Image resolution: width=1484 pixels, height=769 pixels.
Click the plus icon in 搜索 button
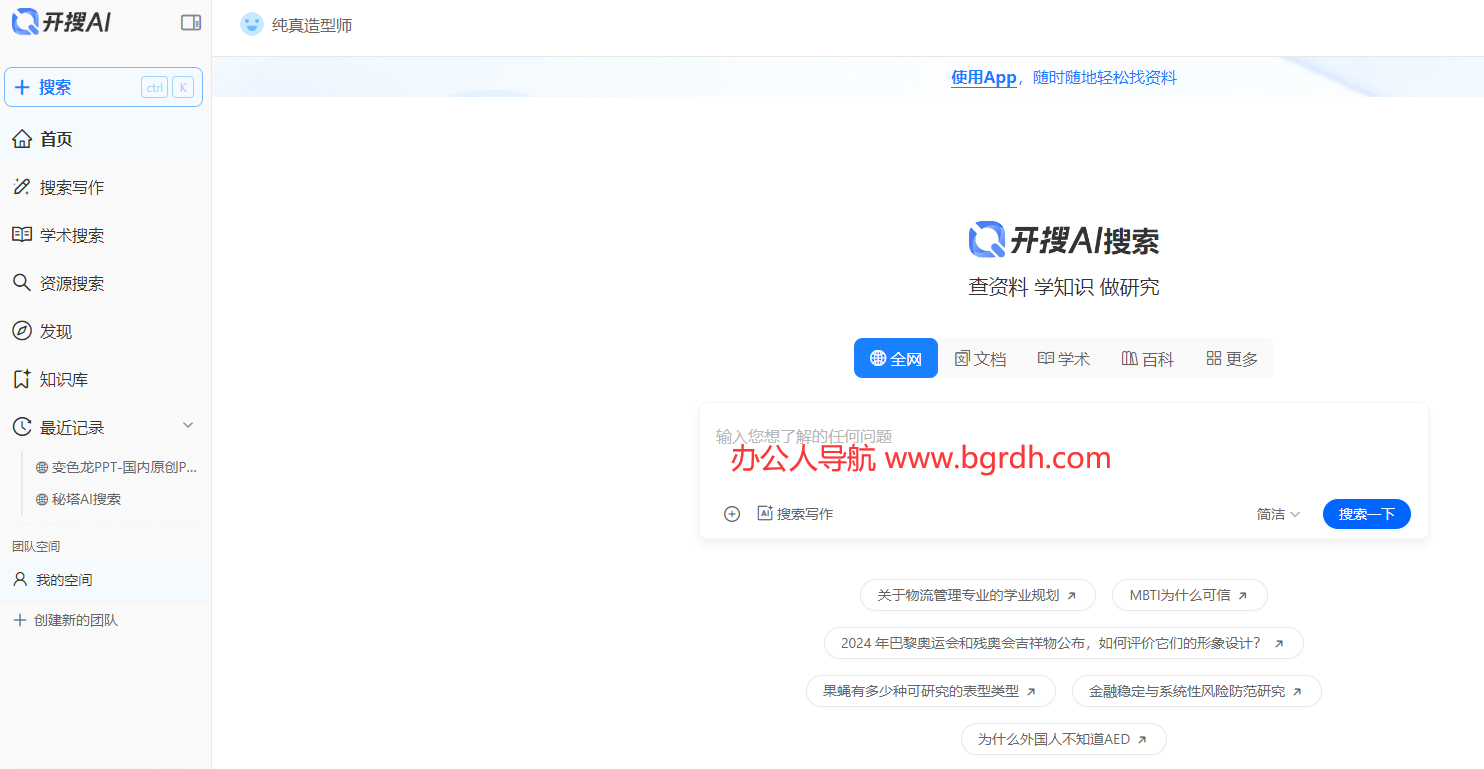[22, 87]
